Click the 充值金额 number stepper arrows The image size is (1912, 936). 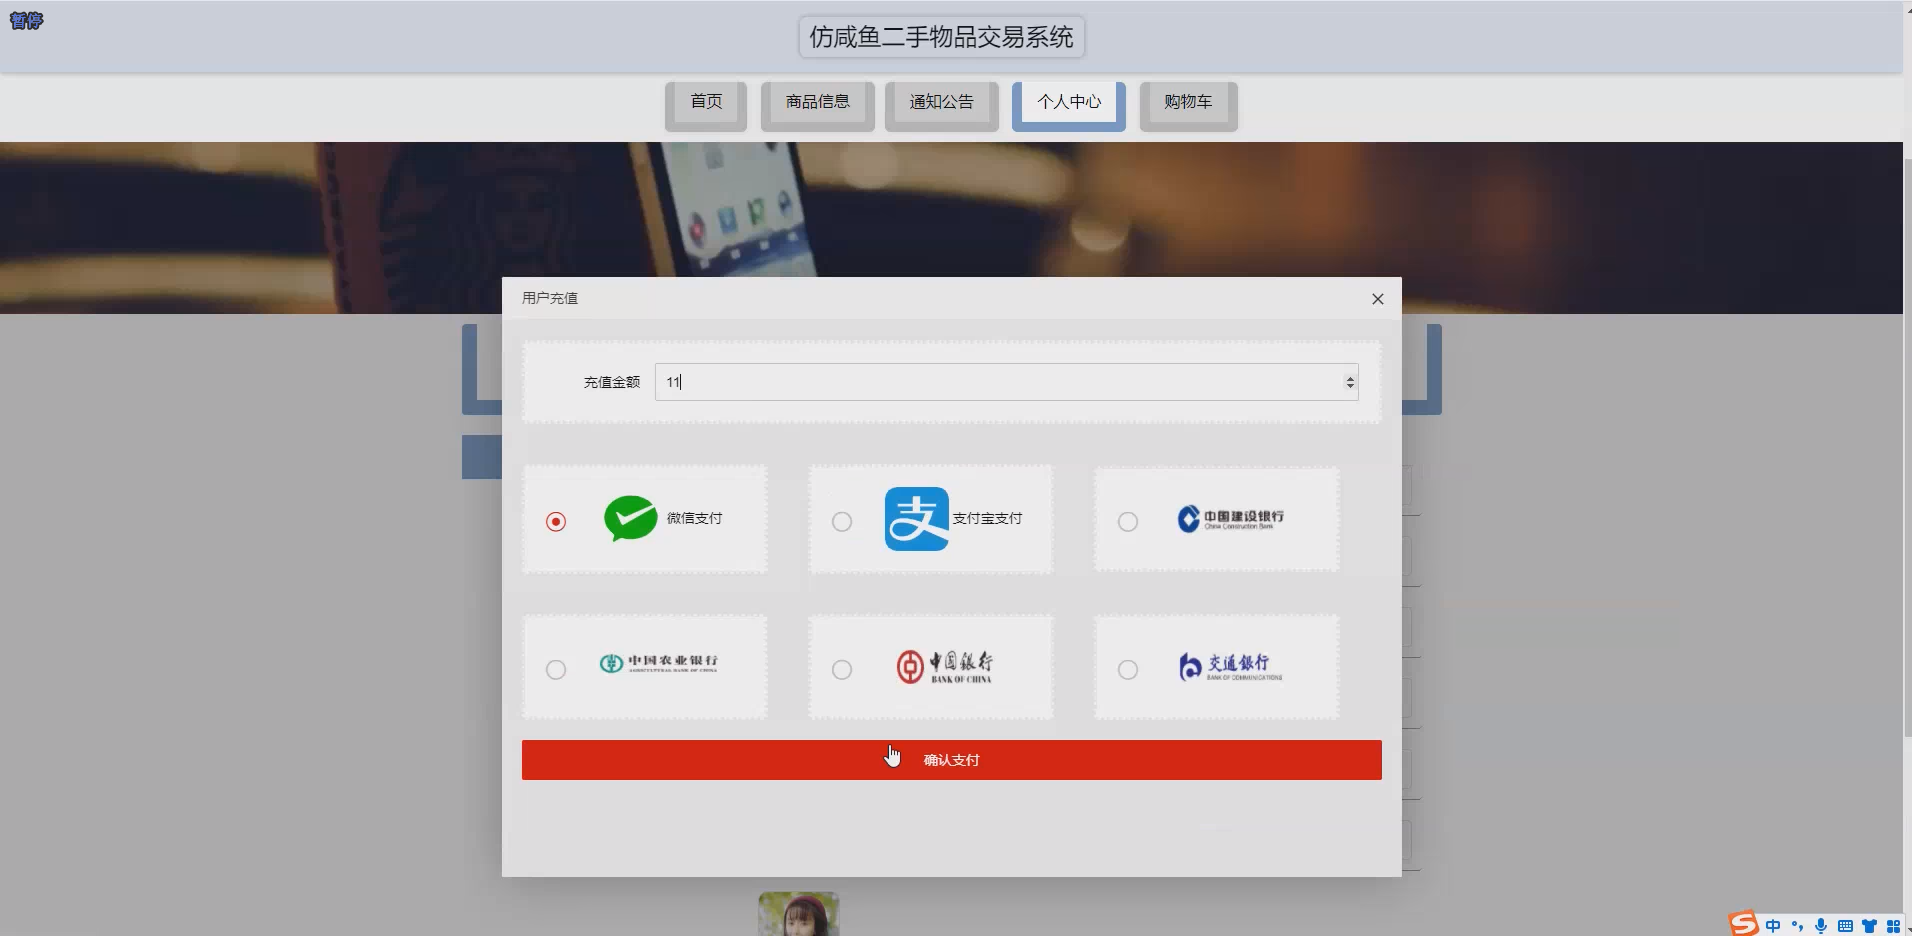[1350, 382]
